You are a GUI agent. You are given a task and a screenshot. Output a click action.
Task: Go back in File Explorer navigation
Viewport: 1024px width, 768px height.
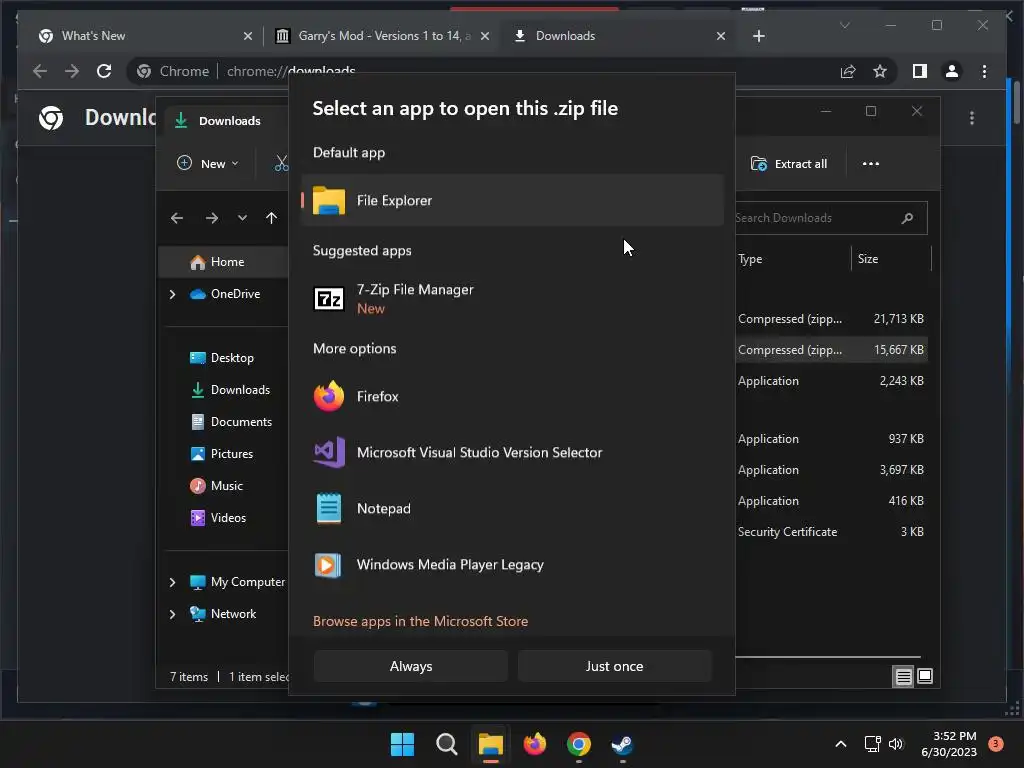[177, 218]
